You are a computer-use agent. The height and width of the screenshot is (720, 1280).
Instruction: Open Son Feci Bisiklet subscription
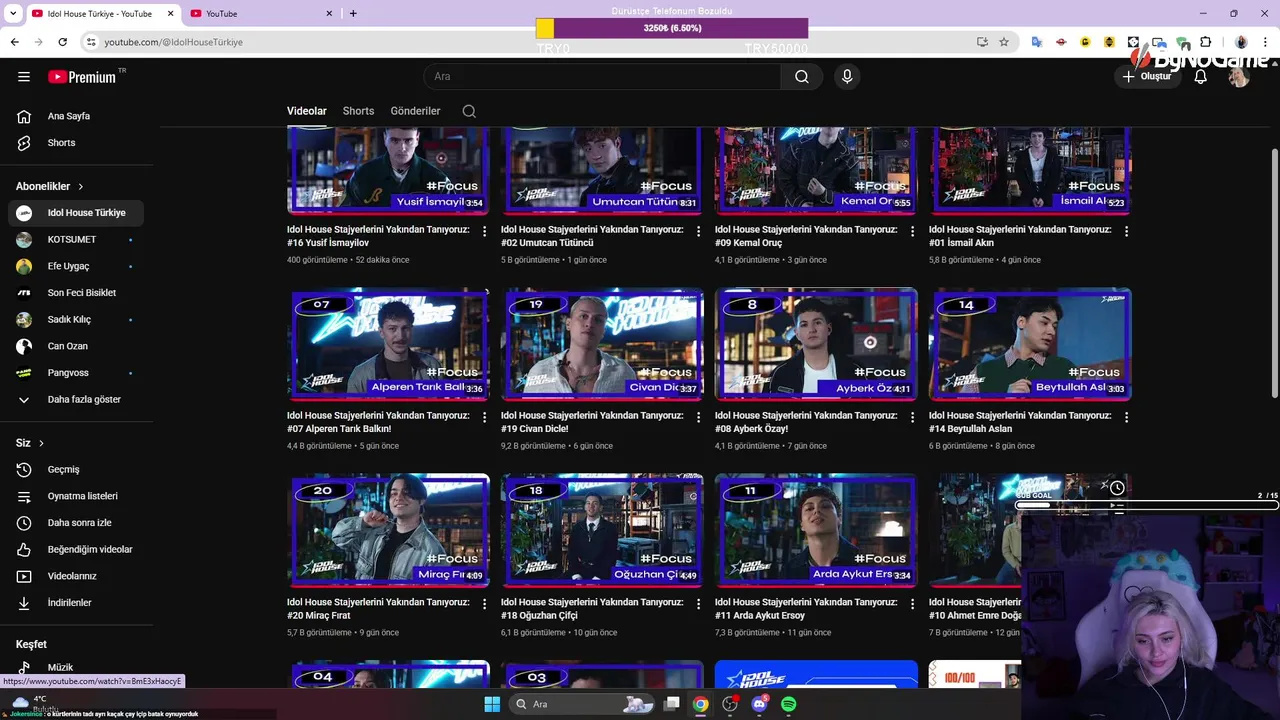(x=76, y=293)
